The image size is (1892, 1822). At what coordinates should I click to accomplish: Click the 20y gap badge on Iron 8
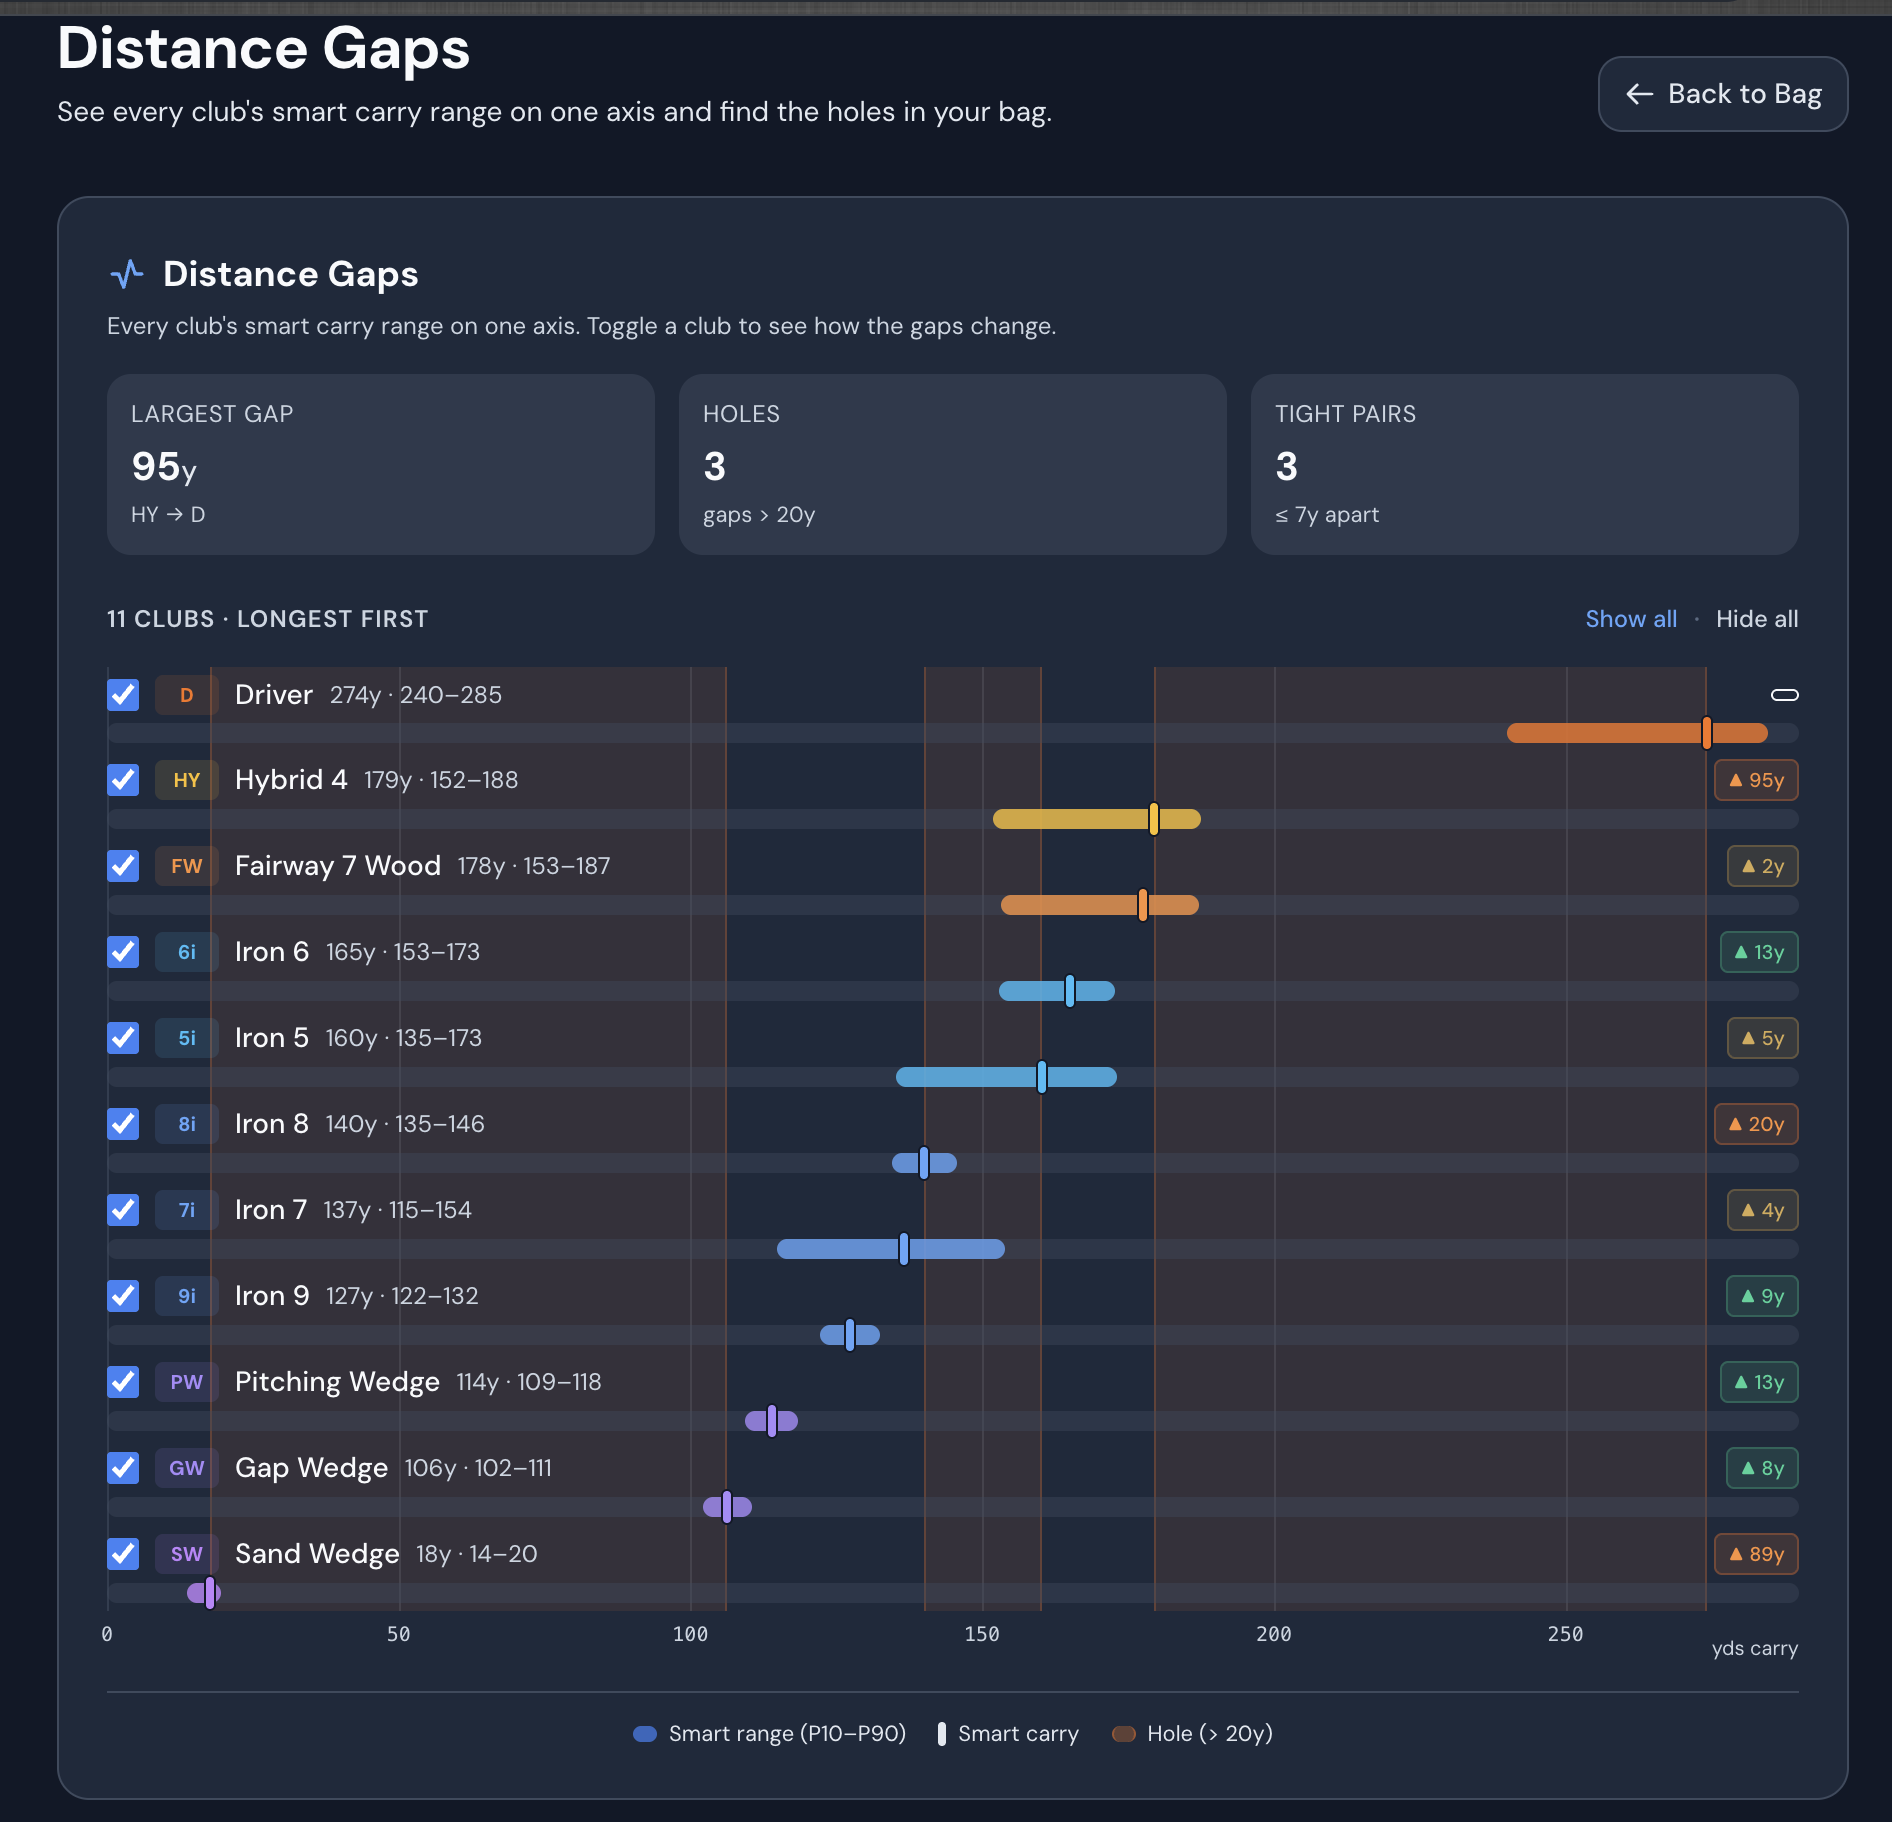click(1756, 1125)
